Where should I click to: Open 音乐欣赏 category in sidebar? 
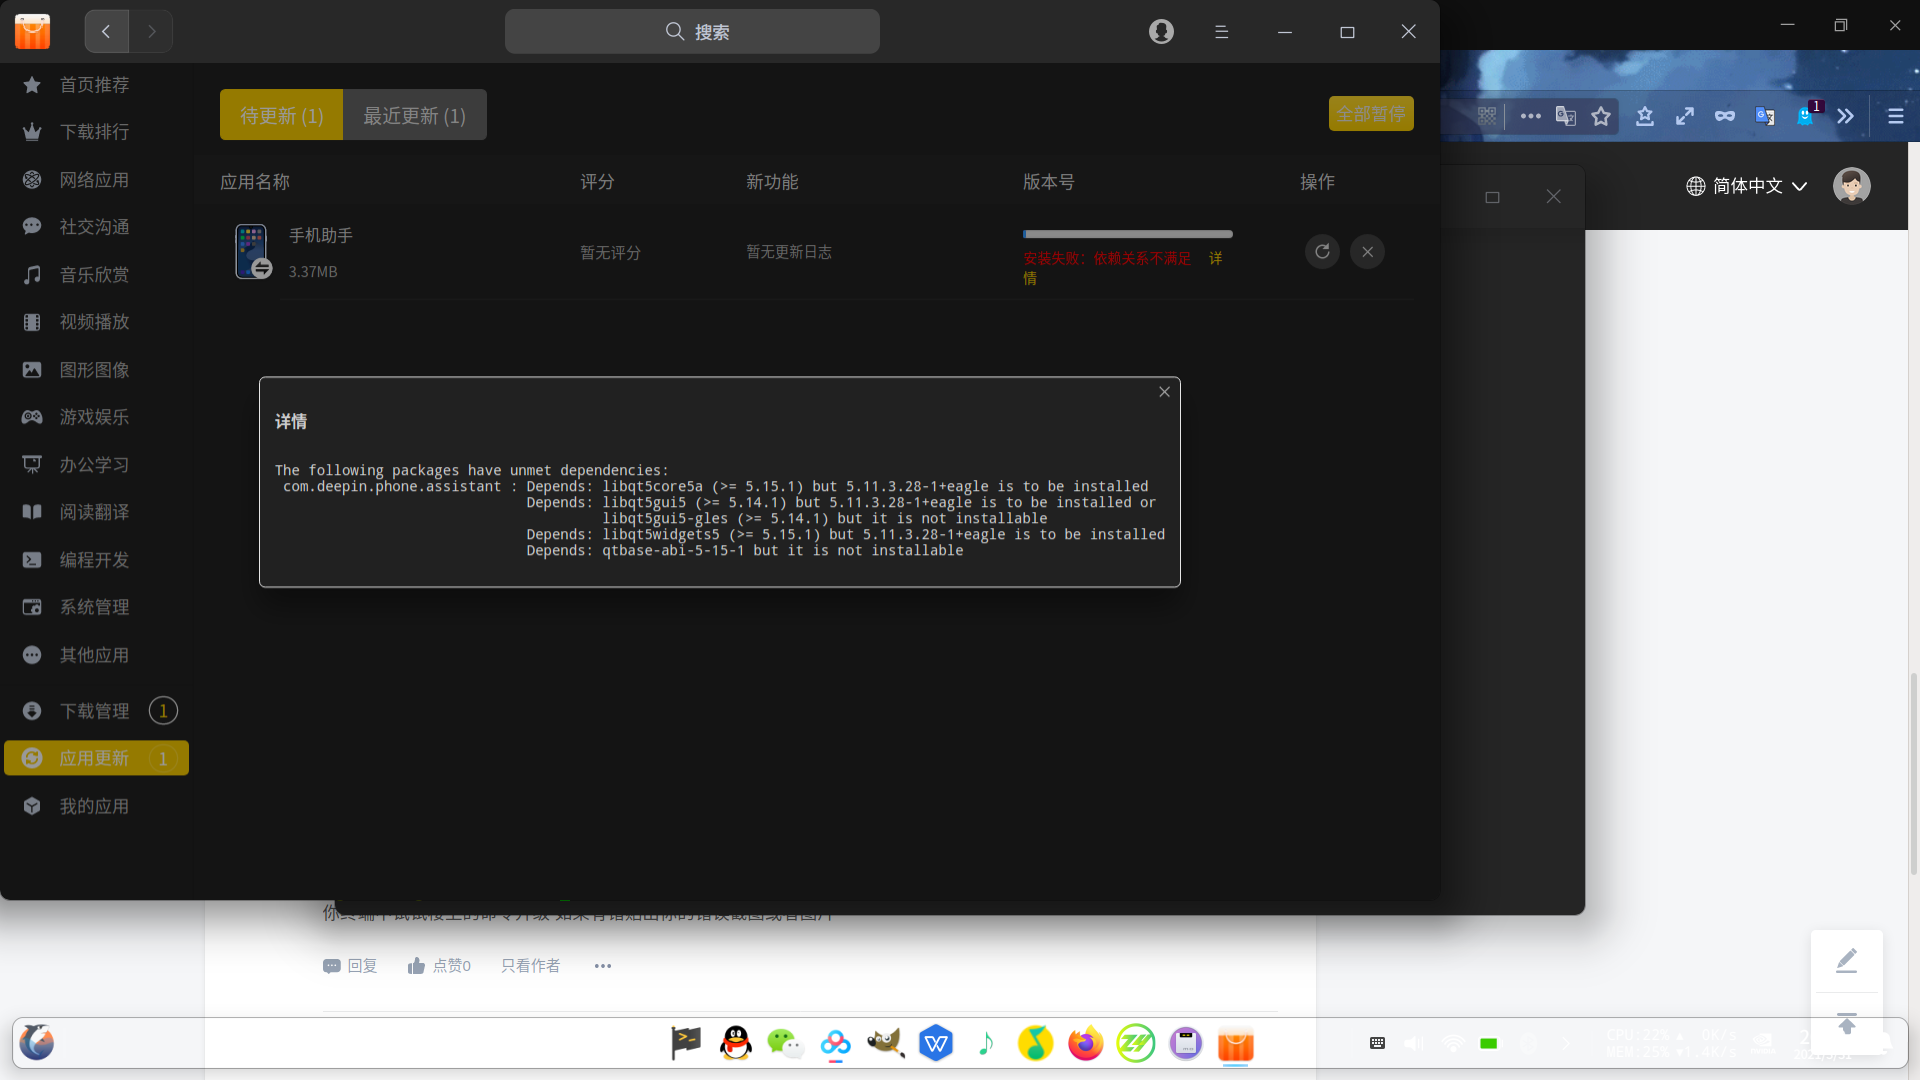(94, 275)
